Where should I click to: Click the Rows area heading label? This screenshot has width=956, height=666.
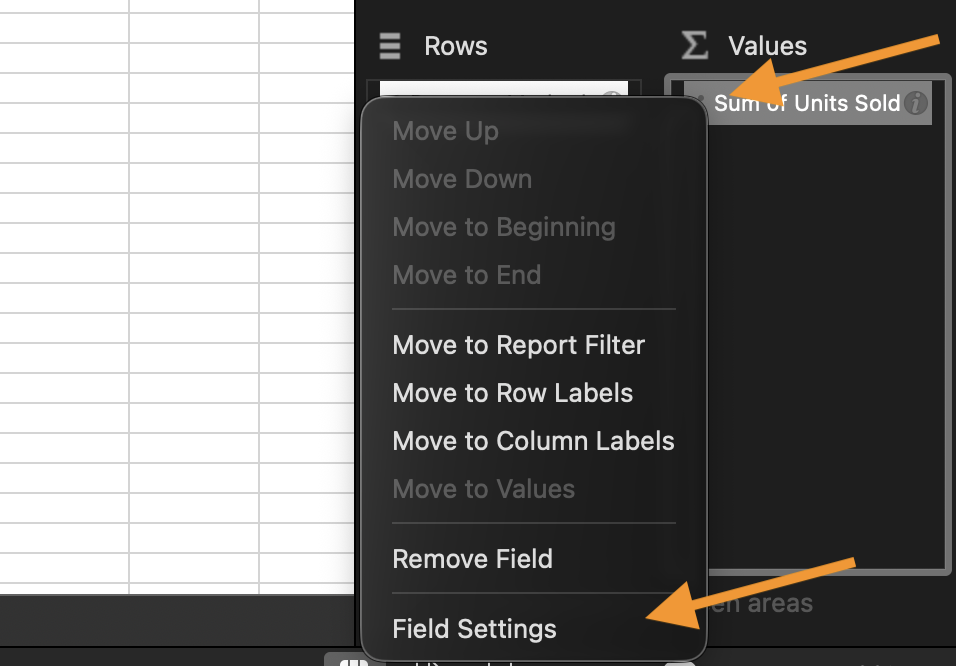coord(456,46)
